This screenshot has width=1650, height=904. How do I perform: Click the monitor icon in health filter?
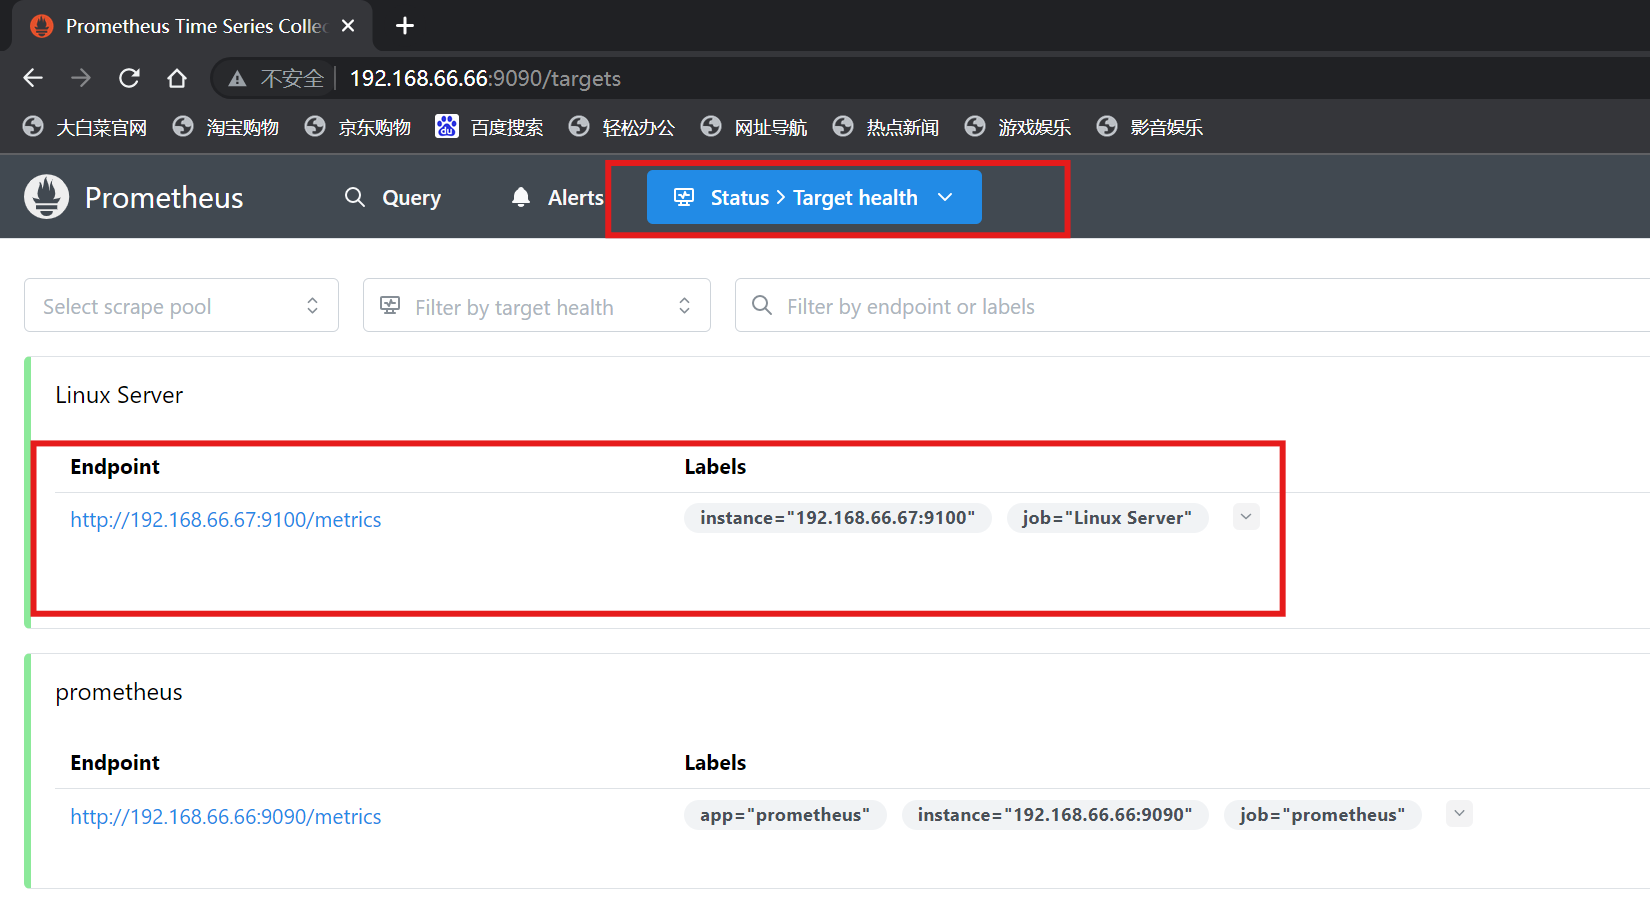click(x=390, y=305)
